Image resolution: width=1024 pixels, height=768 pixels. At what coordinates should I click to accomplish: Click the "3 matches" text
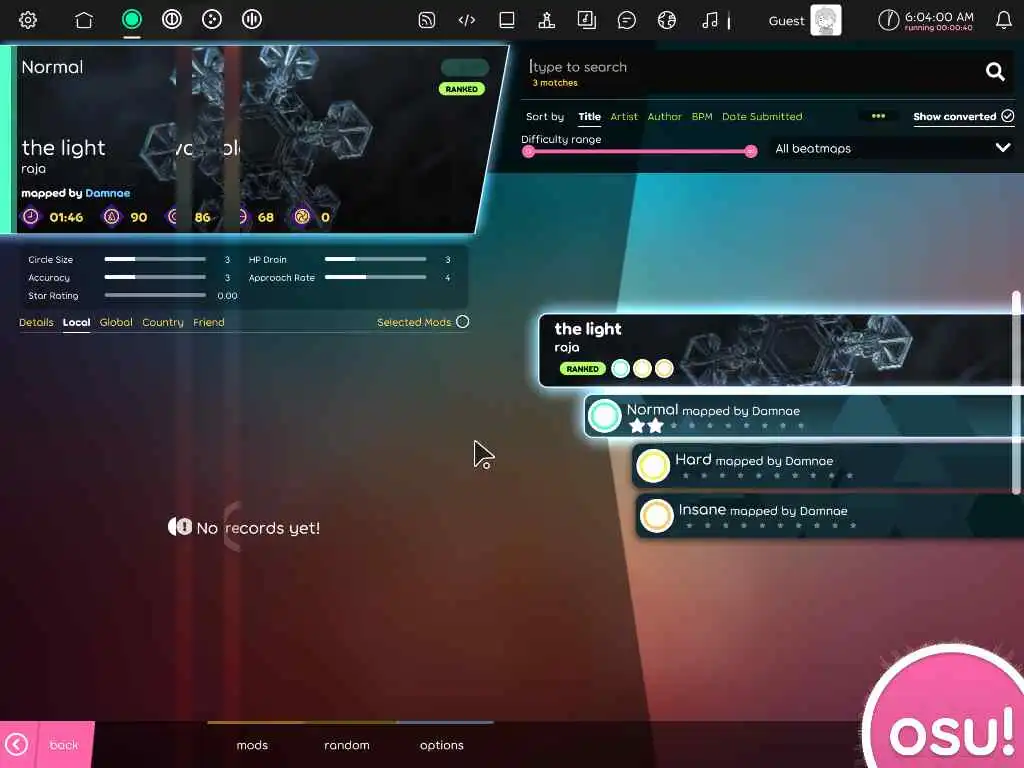click(x=555, y=83)
